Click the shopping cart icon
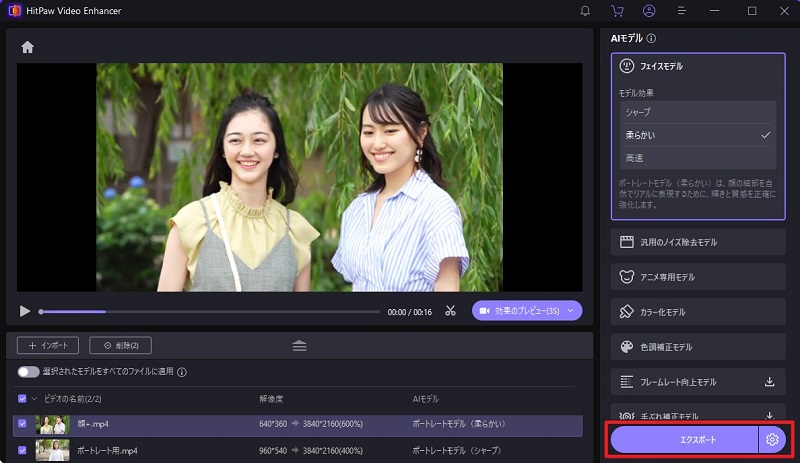 [617, 11]
